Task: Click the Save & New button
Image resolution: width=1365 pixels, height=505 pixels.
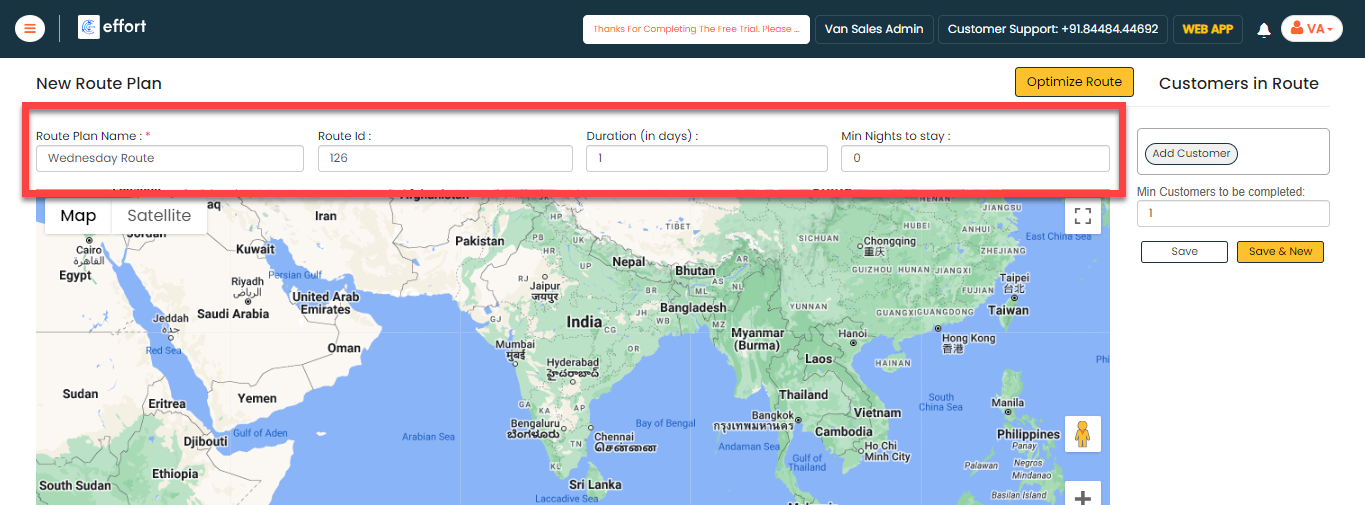Action: pyautogui.click(x=1280, y=252)
